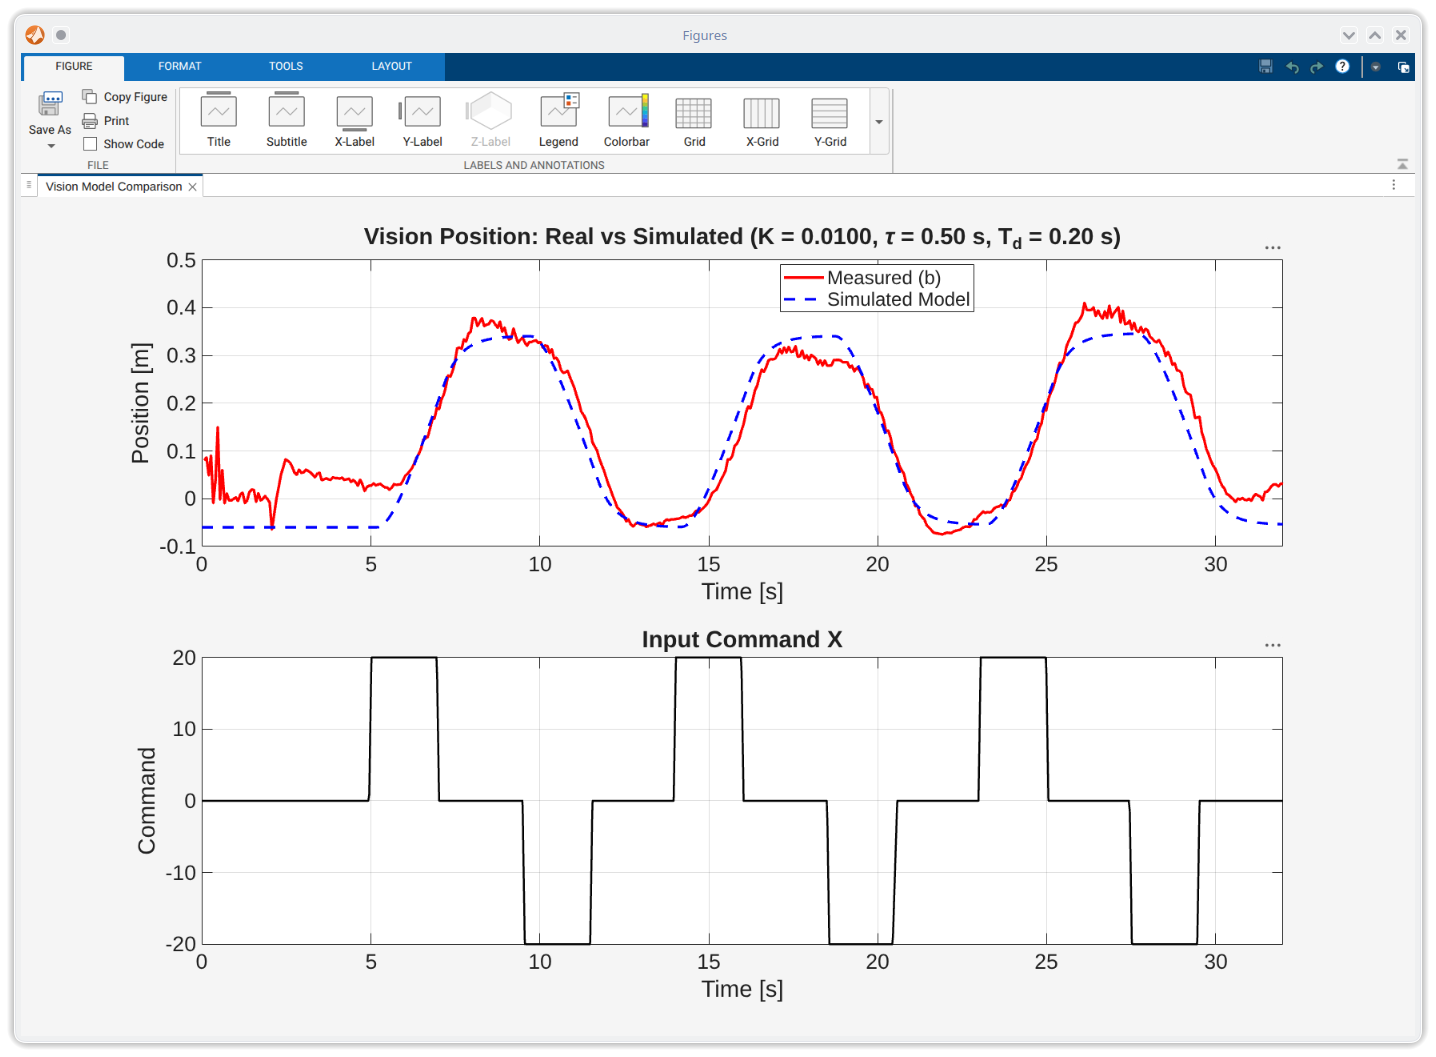
Task: Toggle the Legend on the plot
Action: click(x=559, y=120)
